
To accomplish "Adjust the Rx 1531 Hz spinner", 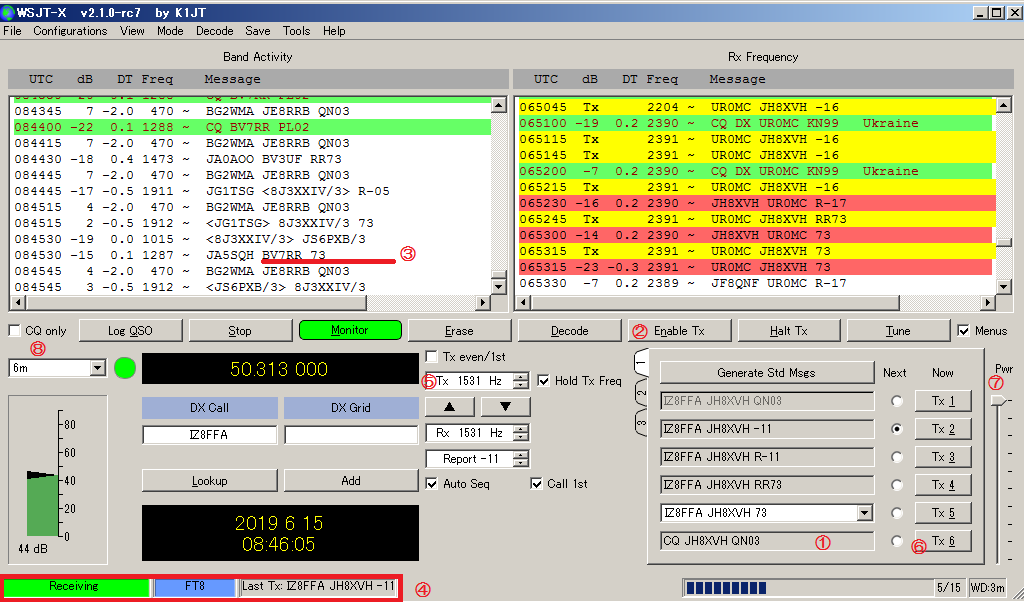I will [x=520, y=433].
